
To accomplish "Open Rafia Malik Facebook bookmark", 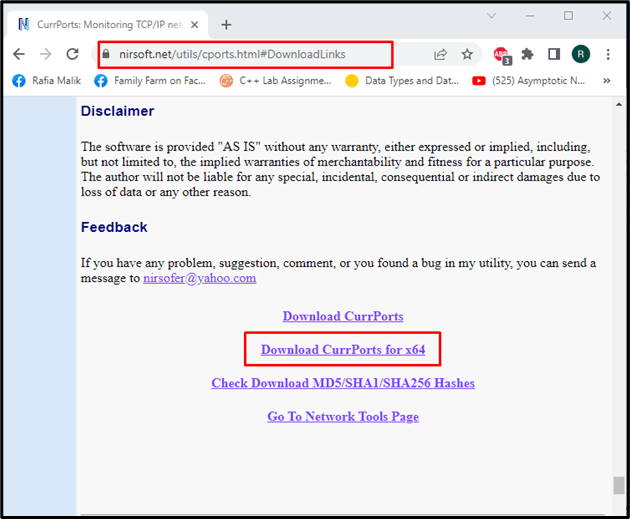I will (47, 81).
